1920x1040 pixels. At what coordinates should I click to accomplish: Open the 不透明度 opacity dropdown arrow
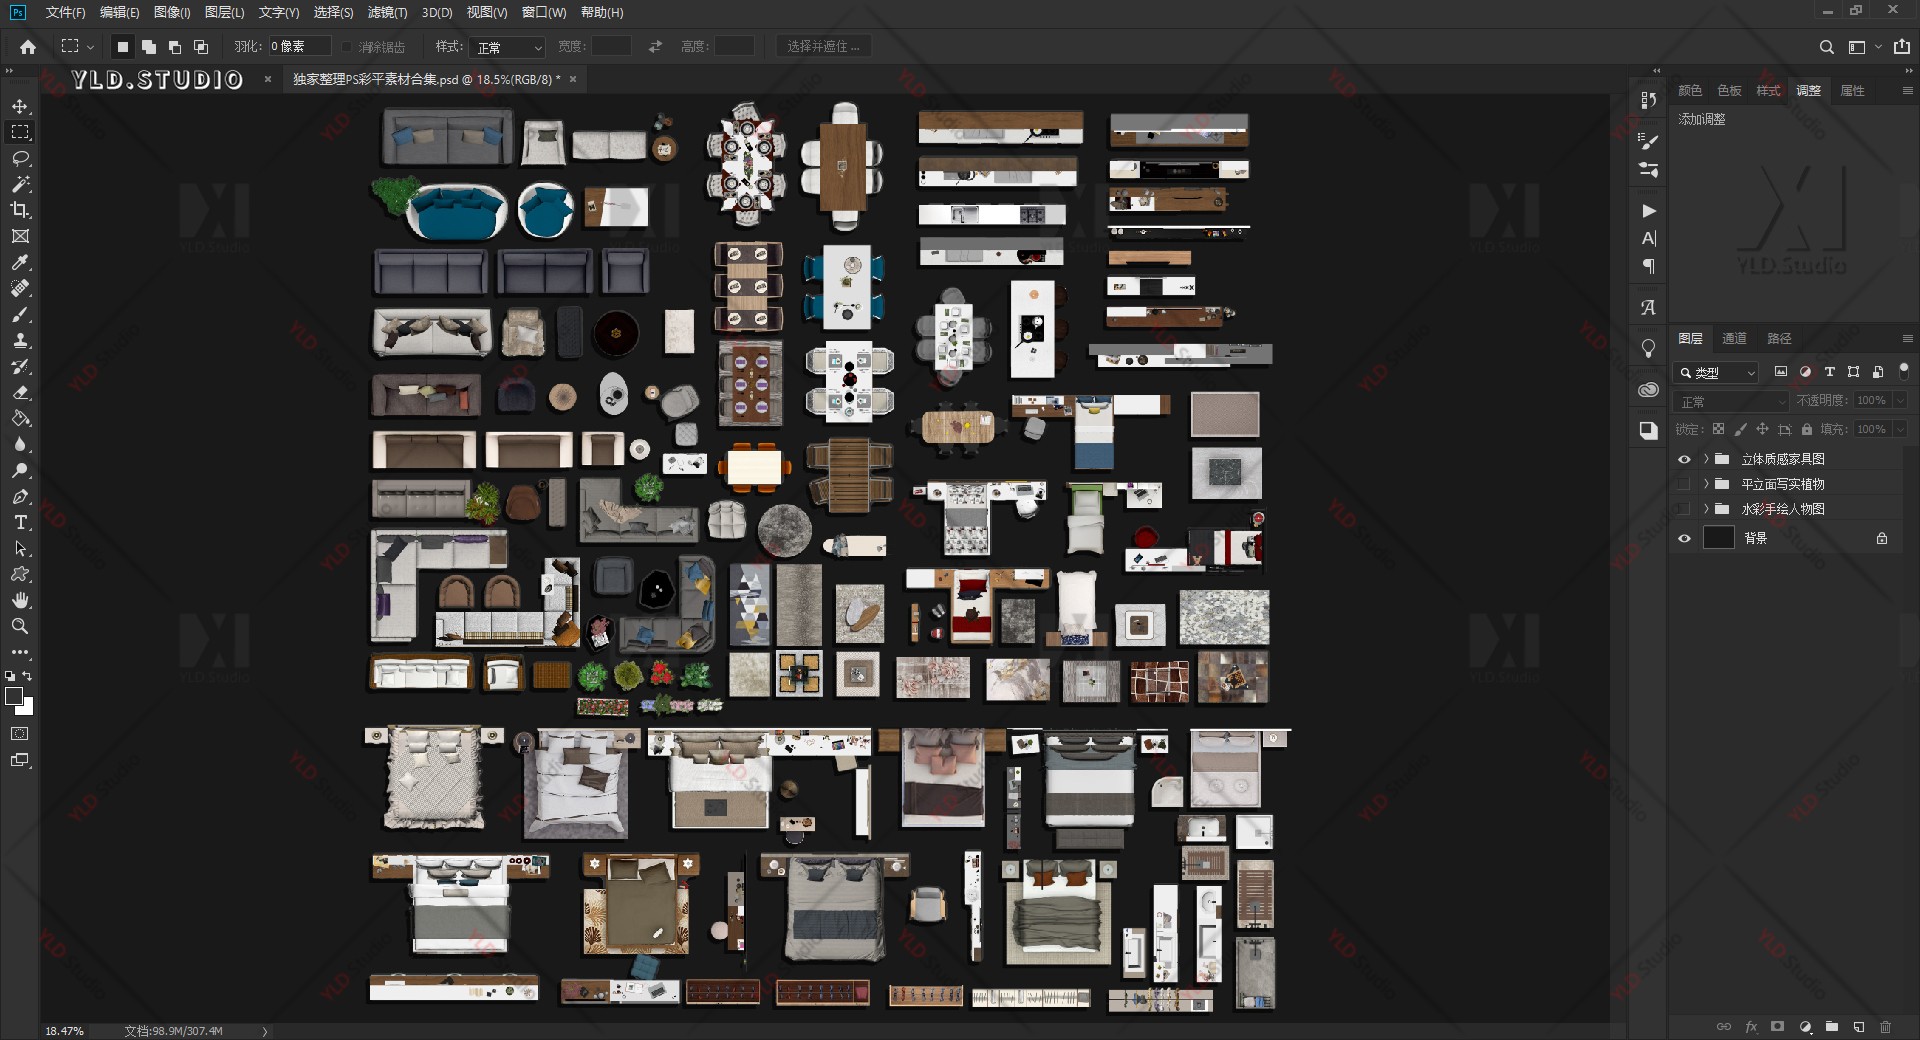click(1900, 400)
